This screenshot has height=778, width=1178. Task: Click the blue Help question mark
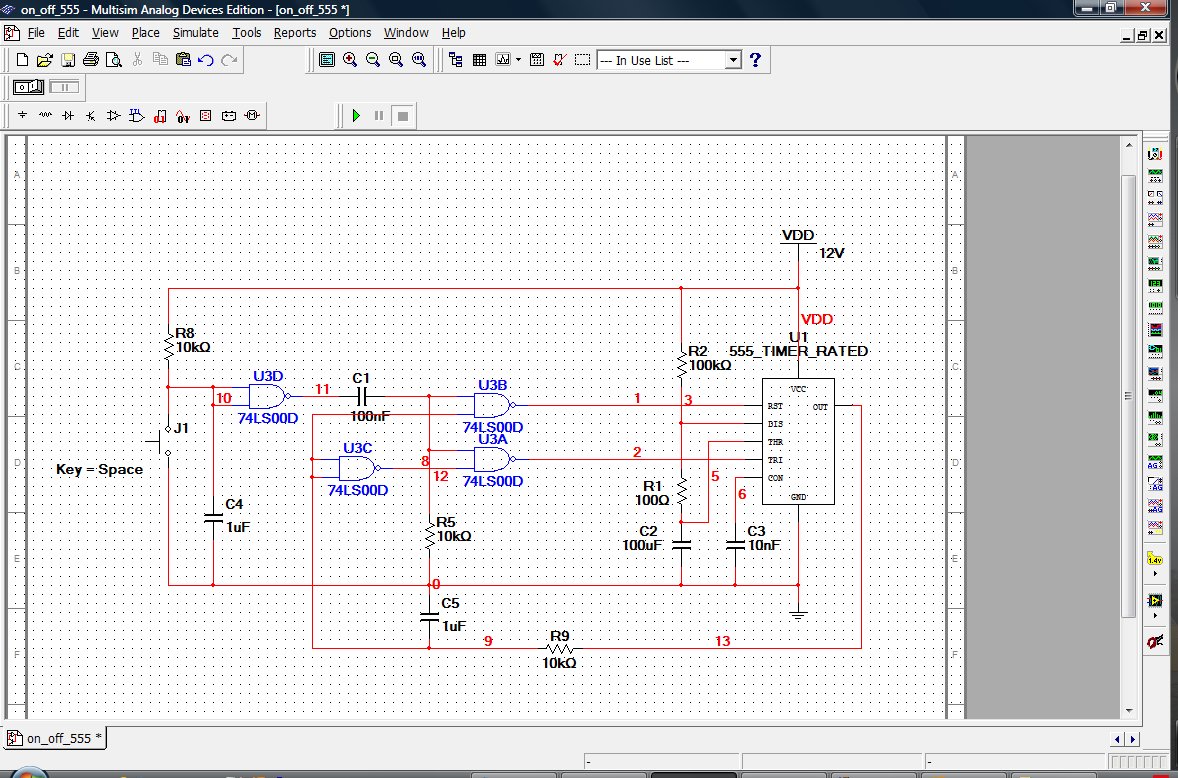[755, 60]
